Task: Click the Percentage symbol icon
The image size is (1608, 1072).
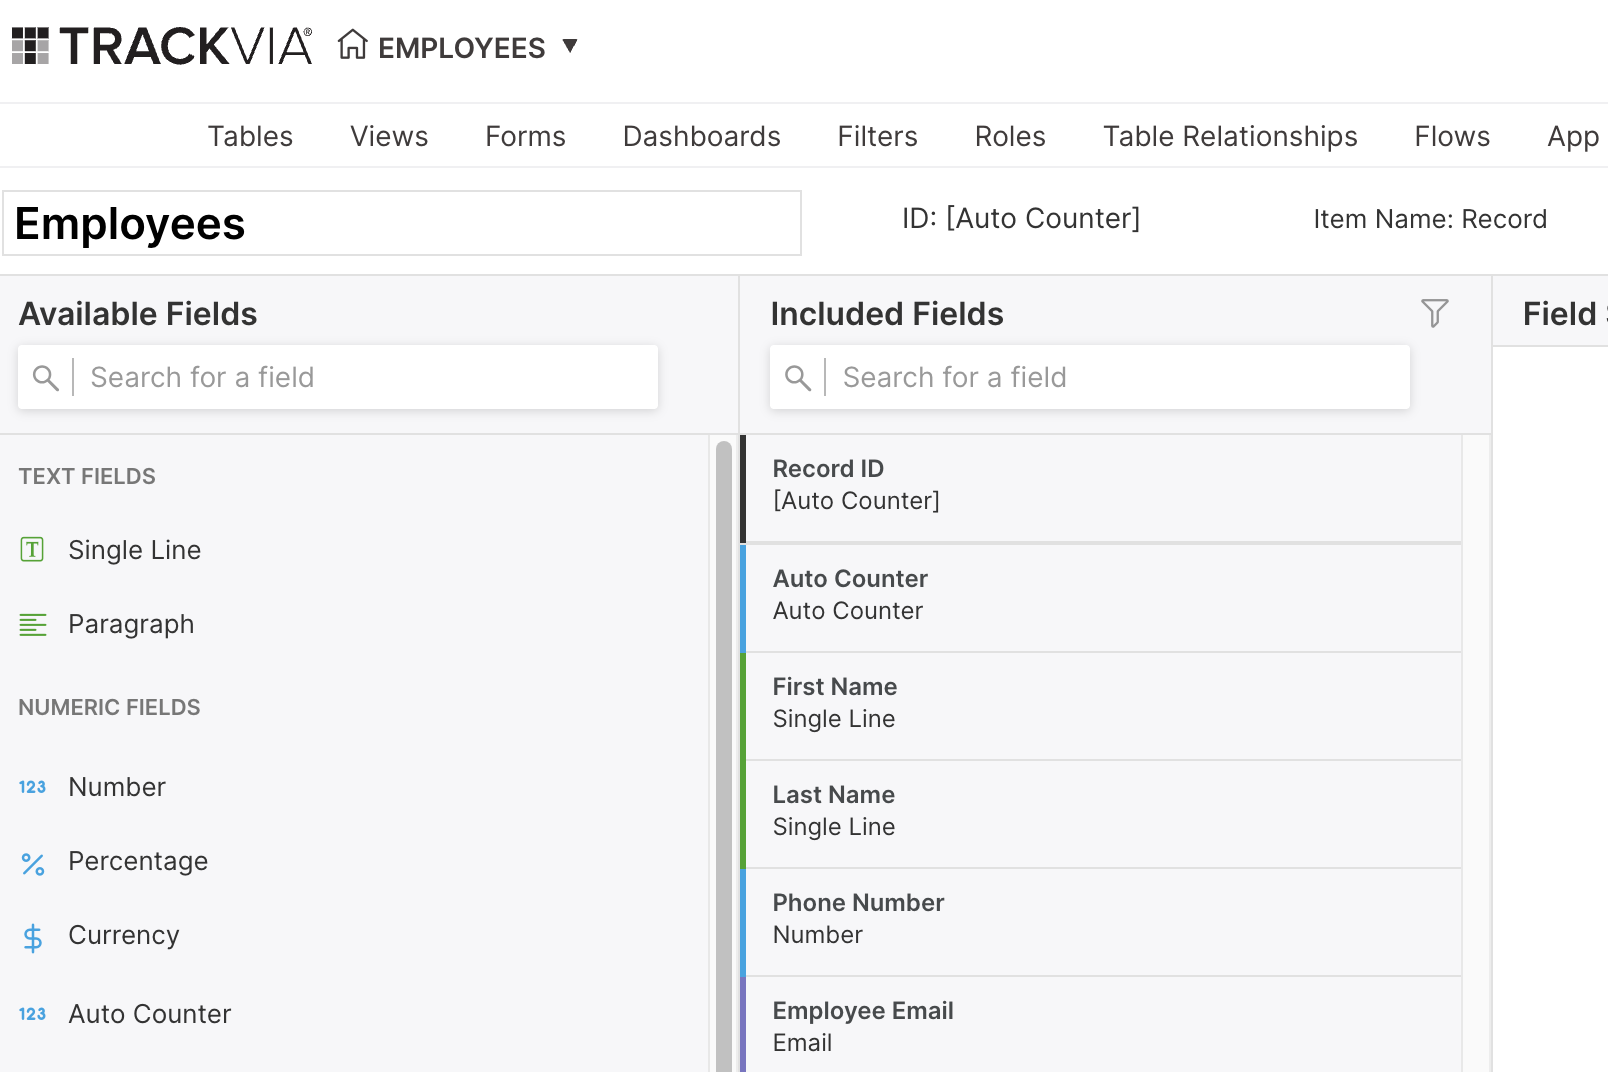Action: click(x=33, y=864)
